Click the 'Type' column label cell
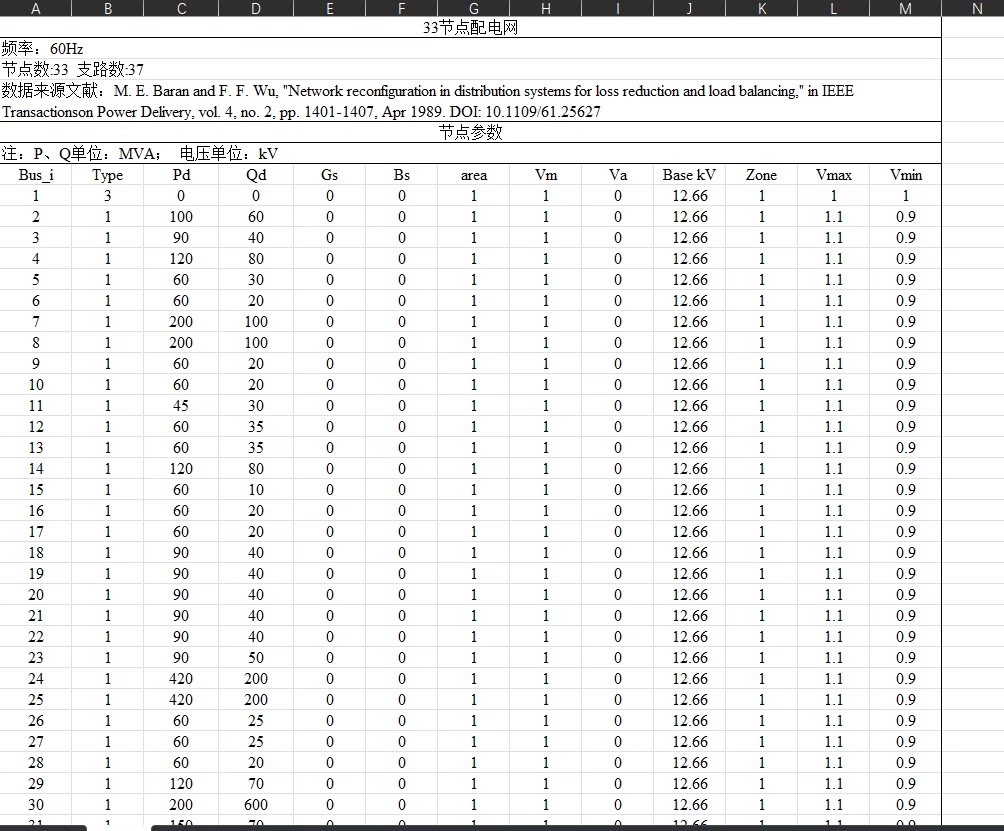Screen dimensions: 1004x831 [108, 175]
